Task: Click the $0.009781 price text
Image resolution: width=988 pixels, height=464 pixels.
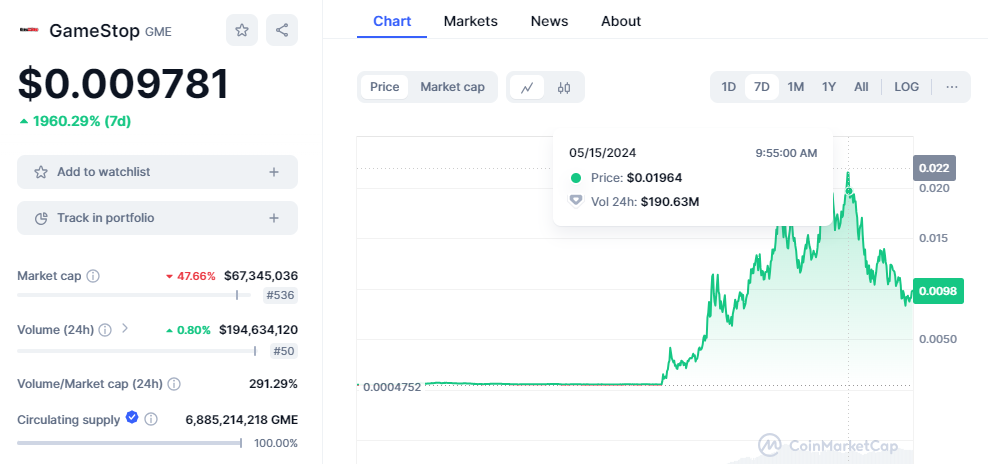Action: coord(123,84)
